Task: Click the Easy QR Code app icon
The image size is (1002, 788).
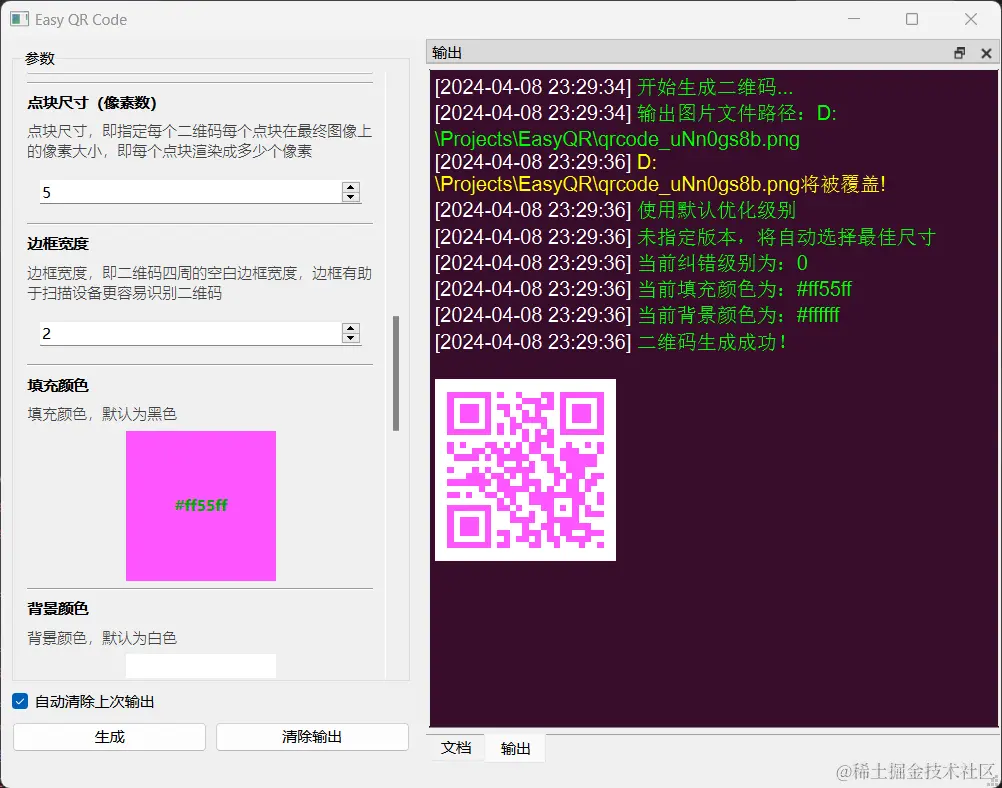Action: coord(19,19)
